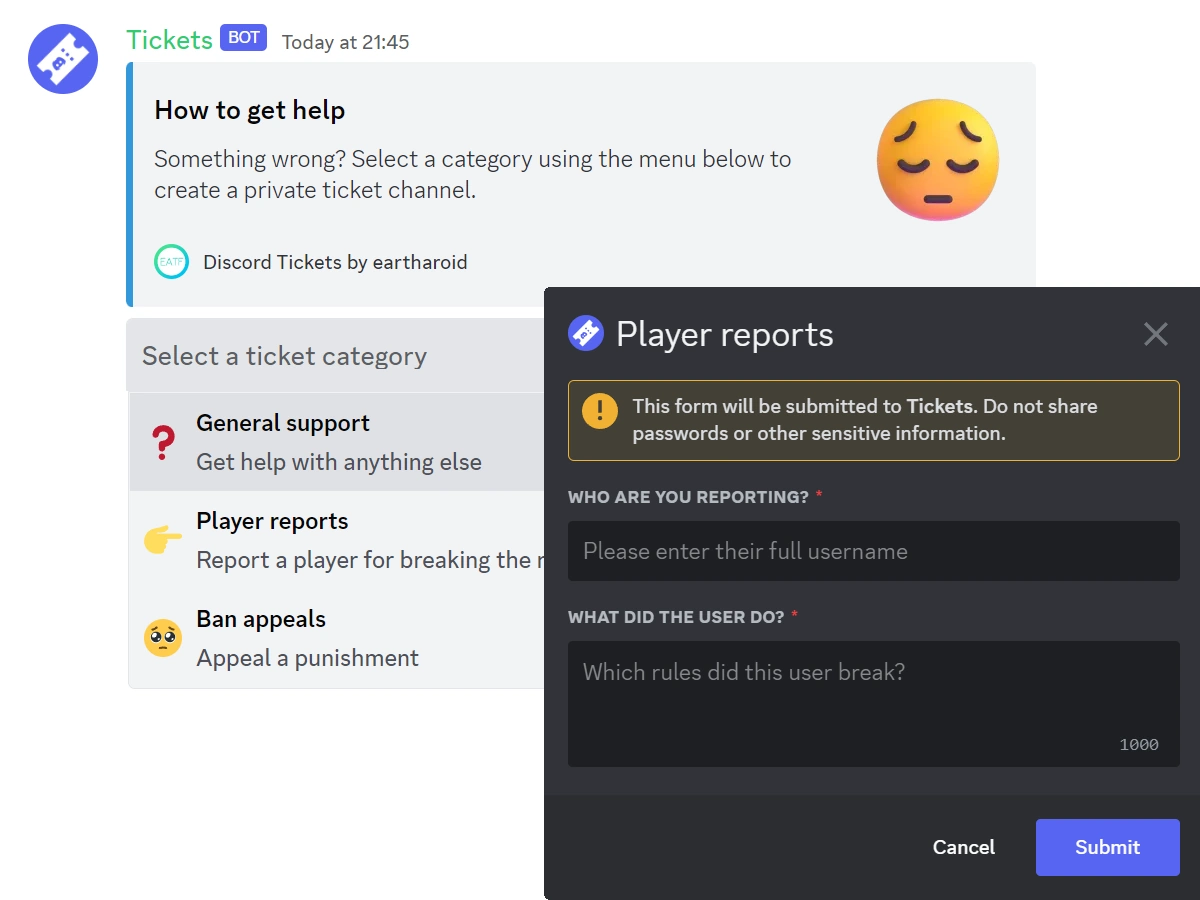The width and height of the screenshot is (1200, 900).
Task: Click the warning exclamation icon in the modal
Action: 600,410
